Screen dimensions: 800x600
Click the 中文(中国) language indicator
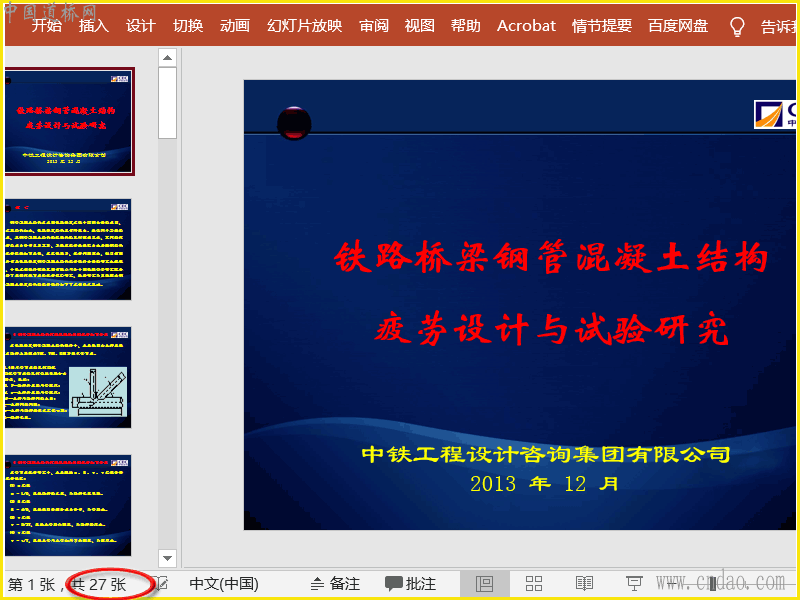[224, 584]
